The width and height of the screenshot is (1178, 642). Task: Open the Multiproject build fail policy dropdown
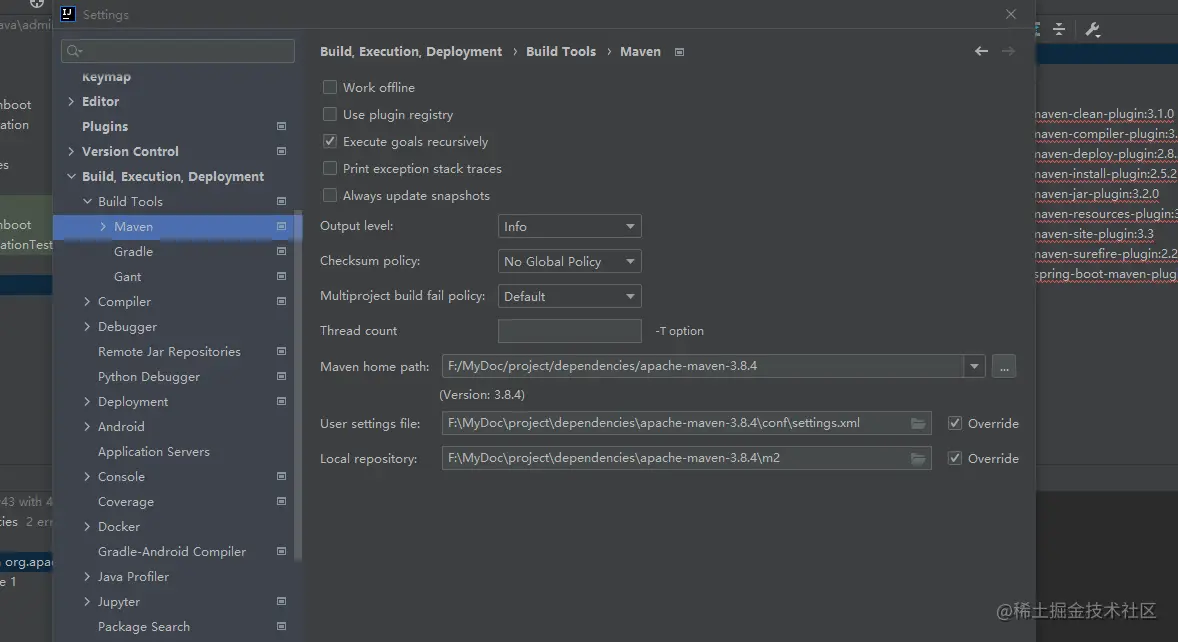point(569,296)
